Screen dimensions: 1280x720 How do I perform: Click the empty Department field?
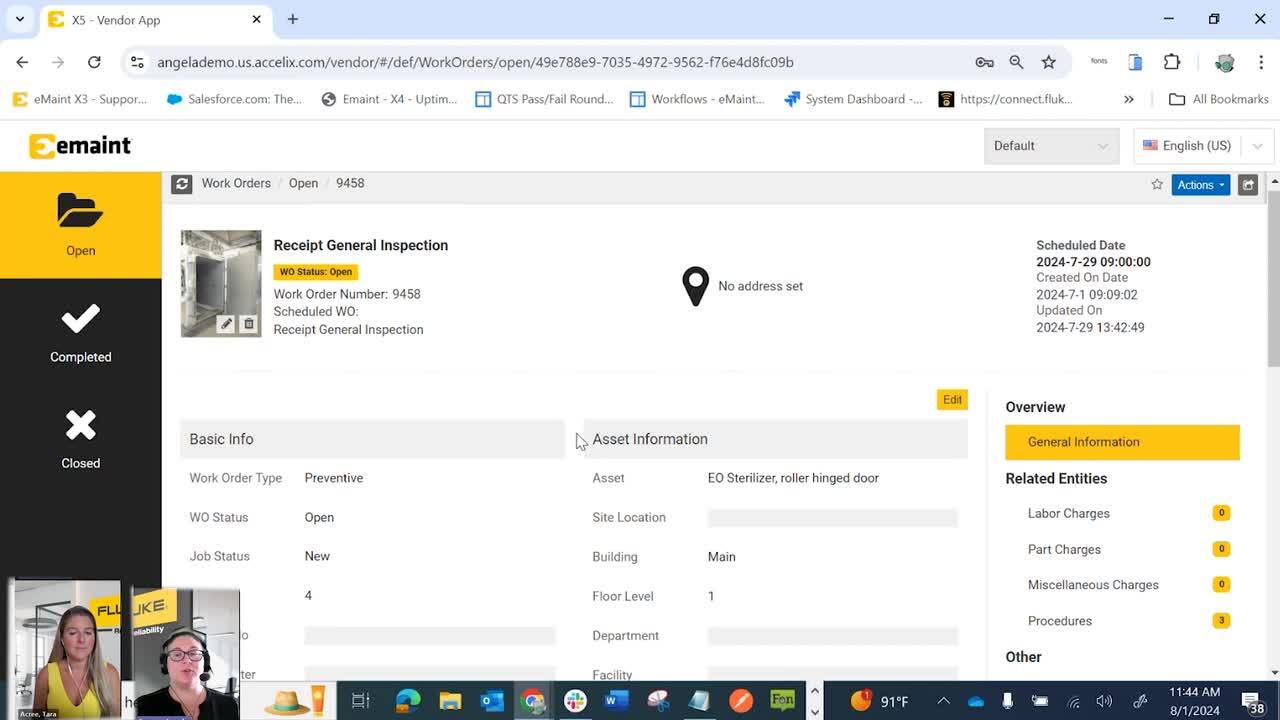tap(832, 636)
